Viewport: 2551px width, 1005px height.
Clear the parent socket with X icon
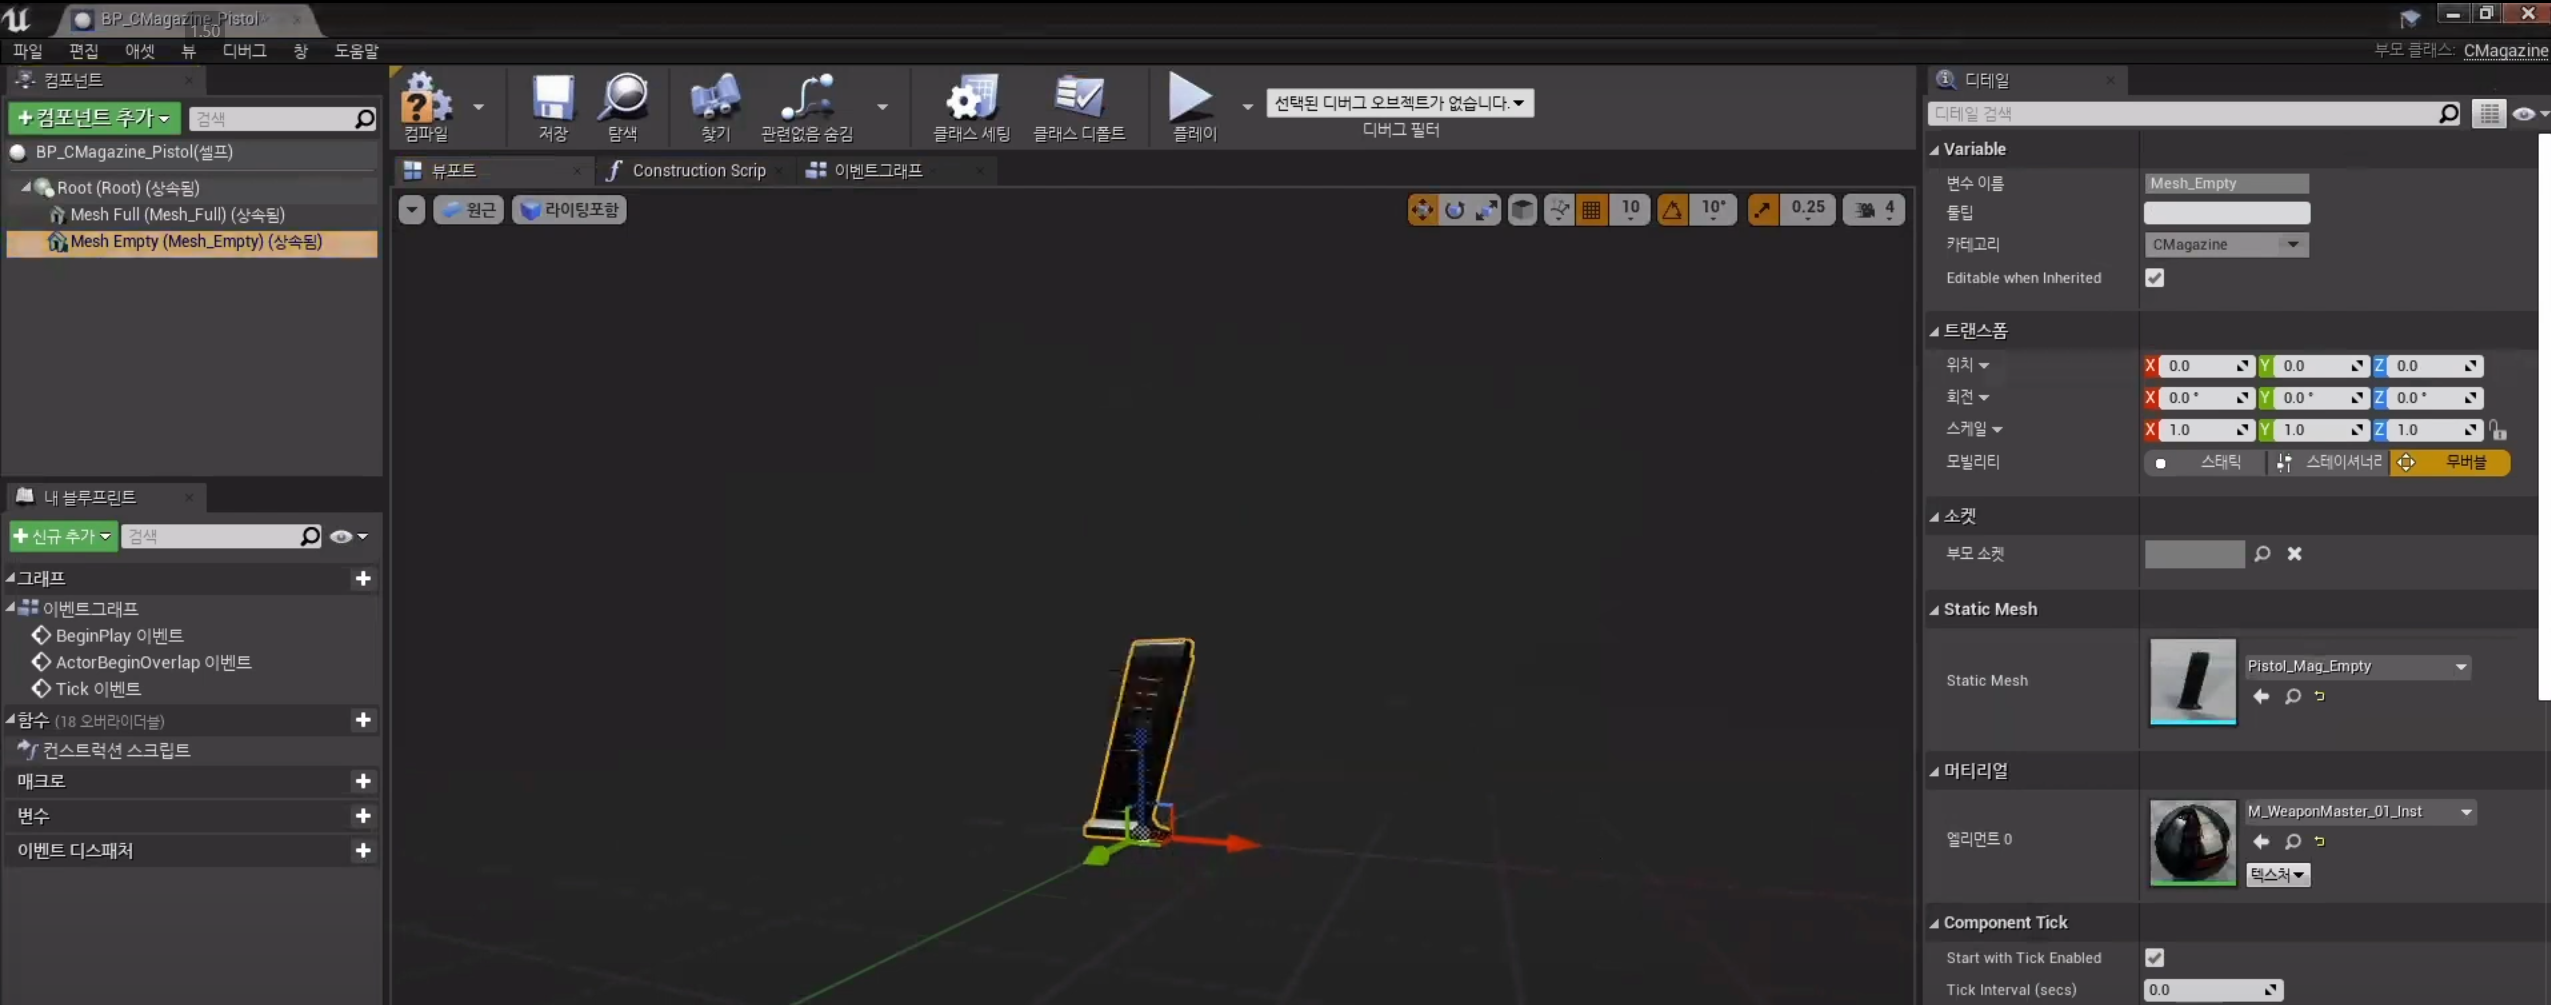[x=2295, y=553]
